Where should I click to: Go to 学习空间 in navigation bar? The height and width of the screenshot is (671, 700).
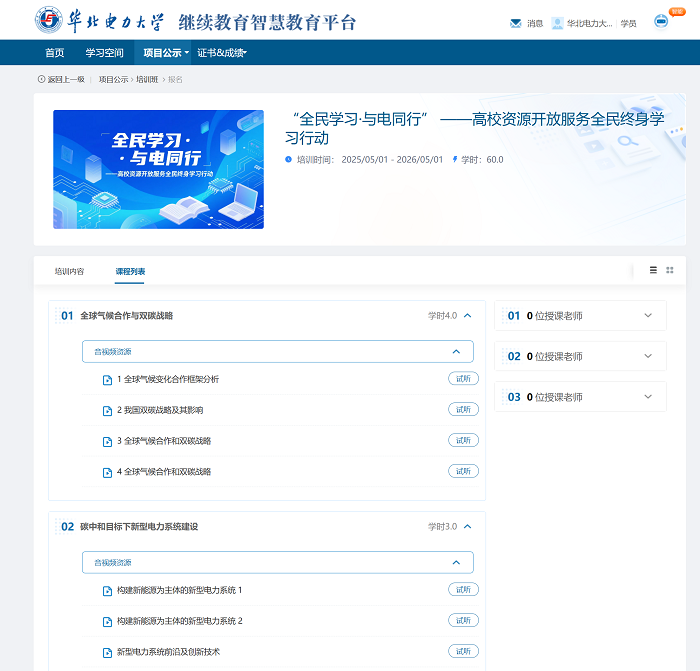(104, 52)
